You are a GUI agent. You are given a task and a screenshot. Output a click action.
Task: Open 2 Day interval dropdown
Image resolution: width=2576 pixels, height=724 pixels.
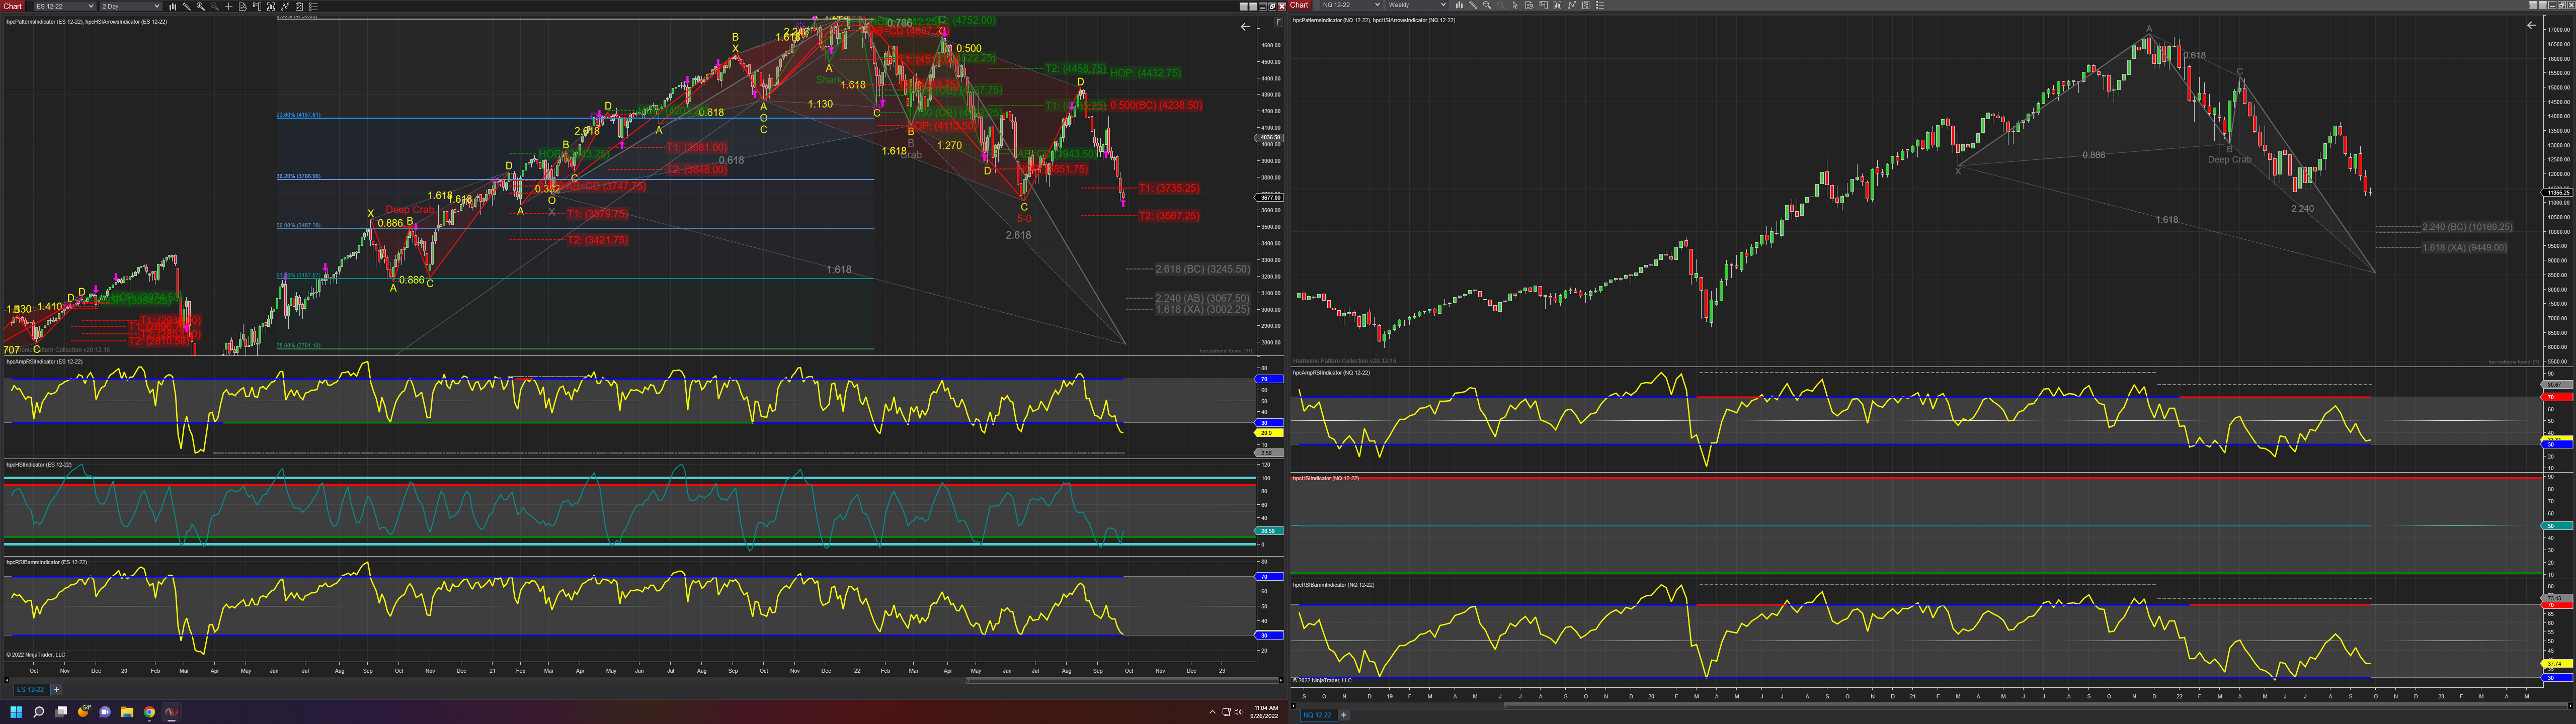(130, 6)
